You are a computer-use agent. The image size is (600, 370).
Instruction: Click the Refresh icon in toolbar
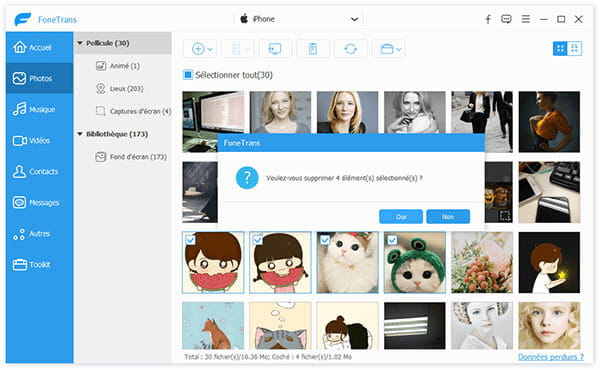click(x=351, y=49)
